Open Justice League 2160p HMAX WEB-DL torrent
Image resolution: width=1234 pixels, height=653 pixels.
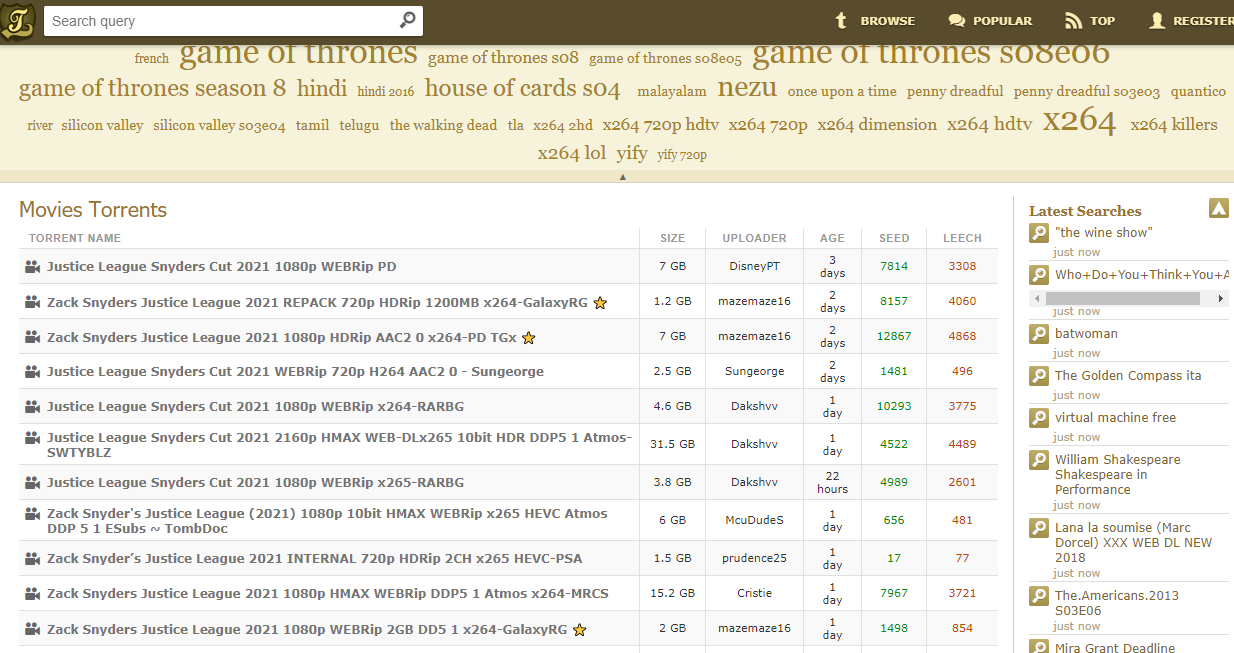coord(339,445)
